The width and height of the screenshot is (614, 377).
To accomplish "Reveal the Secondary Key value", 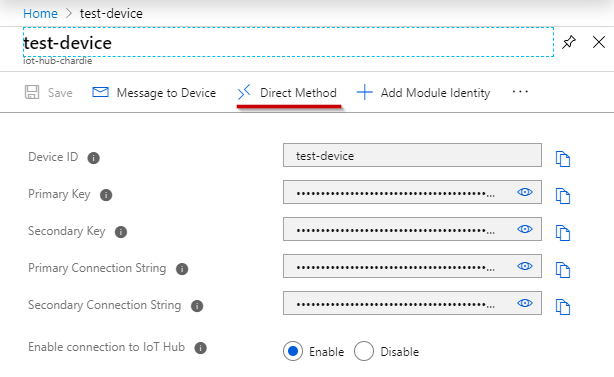I will pyautogui.click(x=525, y=229).
